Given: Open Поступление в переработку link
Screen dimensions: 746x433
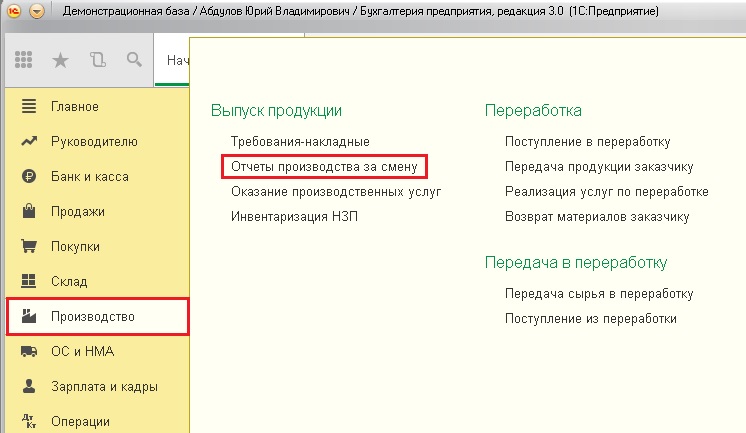Looking at the screenshot, I should pos(587,141).
